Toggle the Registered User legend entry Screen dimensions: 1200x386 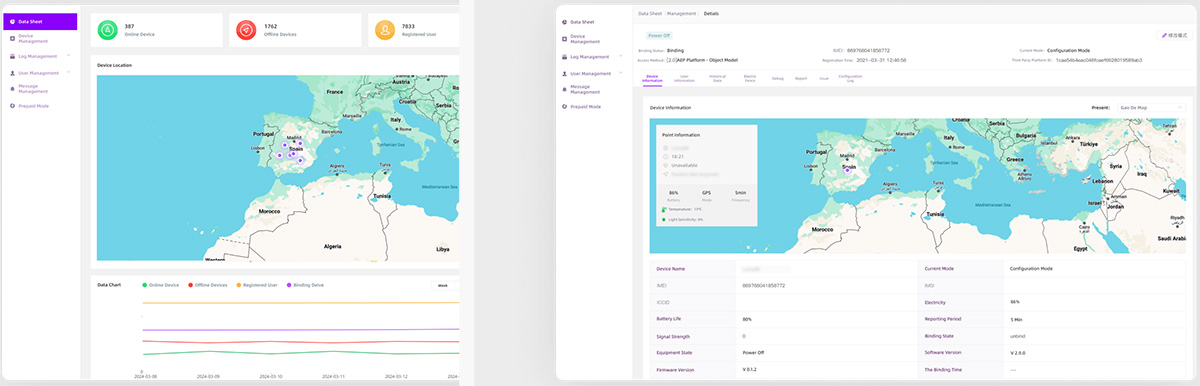(258, 285)
